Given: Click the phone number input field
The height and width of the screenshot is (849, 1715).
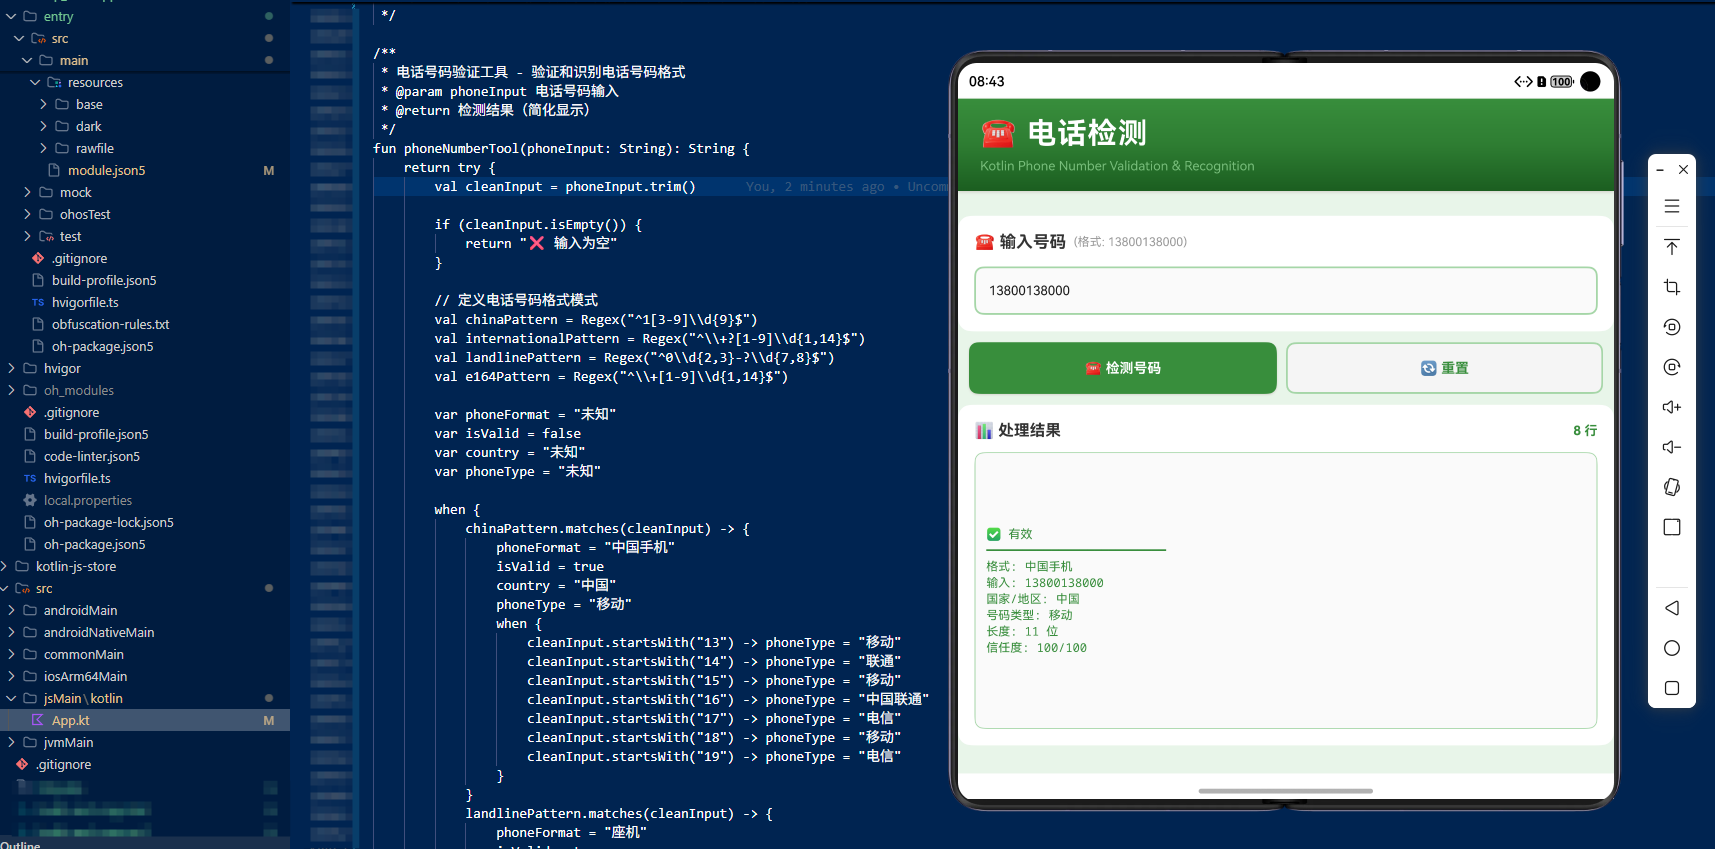Looking at the screenshot, I should tap(1285, 291).
